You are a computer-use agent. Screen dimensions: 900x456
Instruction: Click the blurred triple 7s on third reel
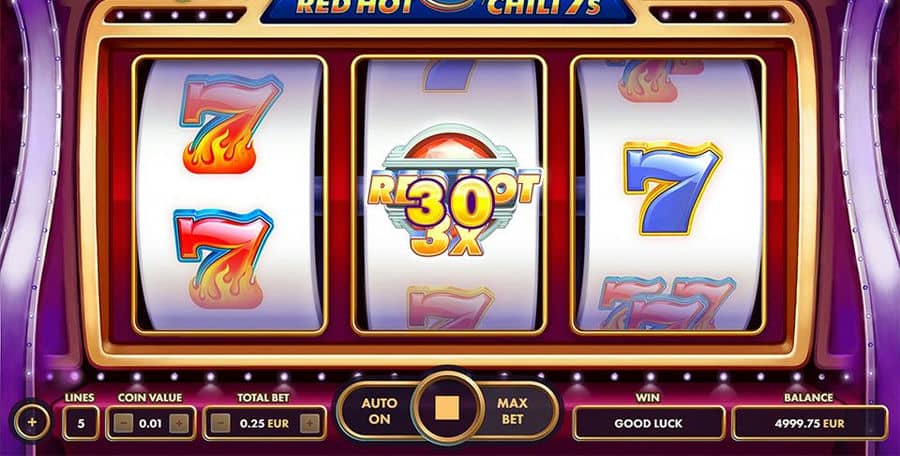(666, 303)
